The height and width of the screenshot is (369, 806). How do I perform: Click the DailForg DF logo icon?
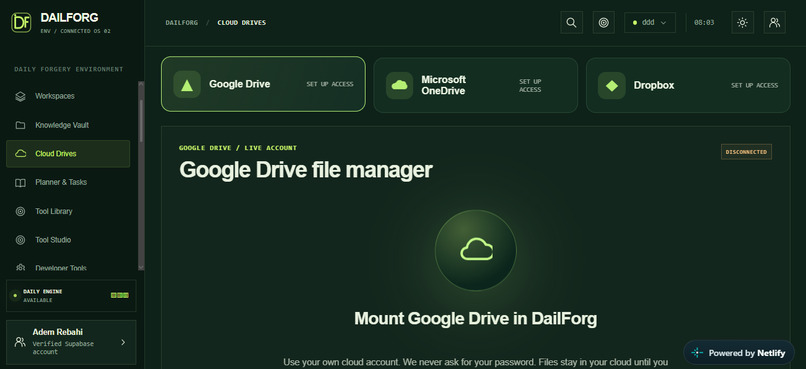click(21, 23)
